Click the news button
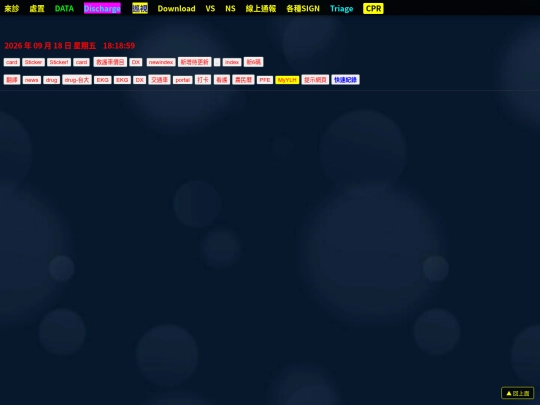 pos(32,80)
